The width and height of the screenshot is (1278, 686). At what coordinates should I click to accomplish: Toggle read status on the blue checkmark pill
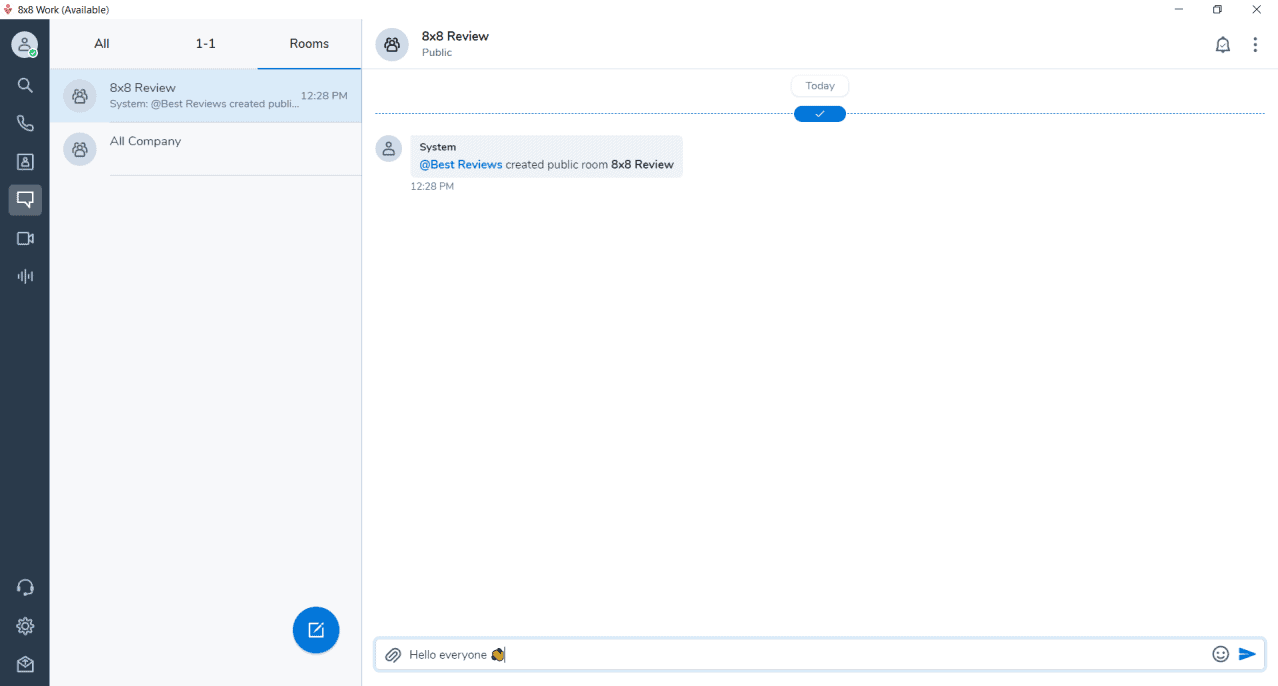[x=819, y=113]
